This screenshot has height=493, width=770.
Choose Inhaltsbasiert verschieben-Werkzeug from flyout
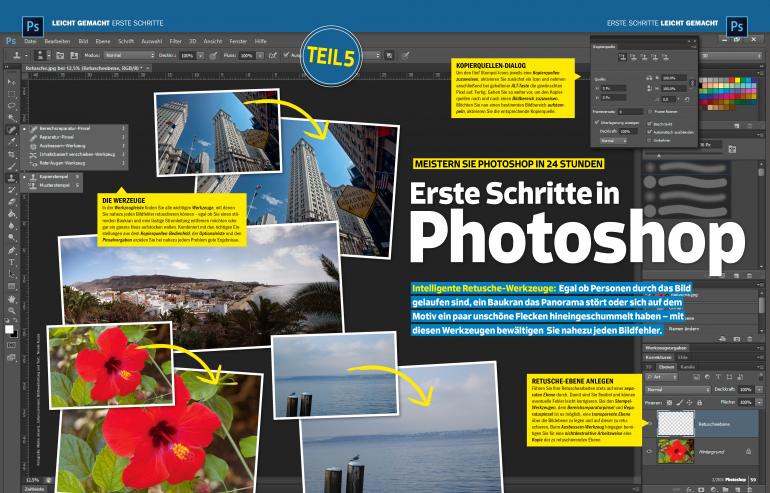(x=77, y=154)
